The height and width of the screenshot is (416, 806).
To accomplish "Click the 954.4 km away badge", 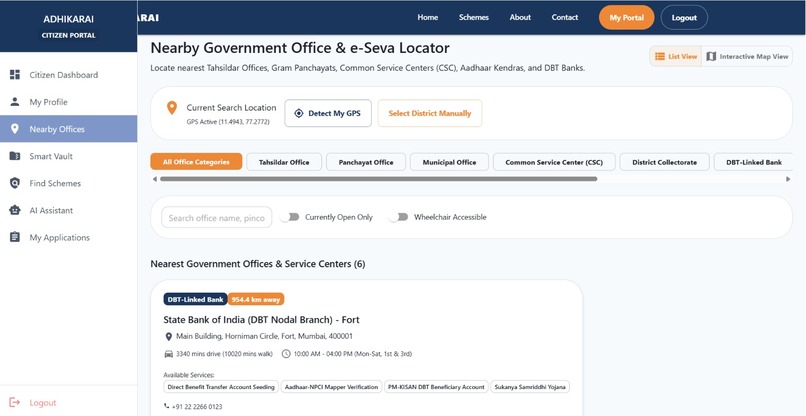I will pyautogui.click(x=256, y=299).
